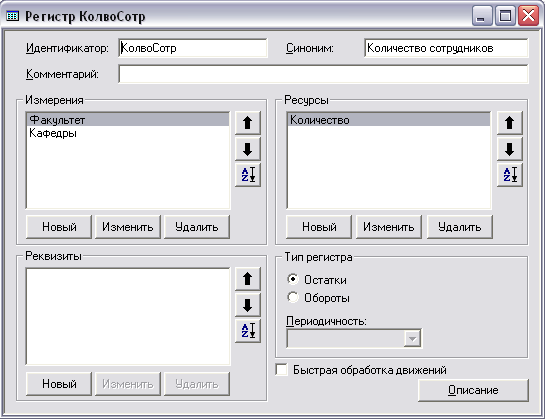Open the Описание button
545x419 pixels.
(473, 390)
